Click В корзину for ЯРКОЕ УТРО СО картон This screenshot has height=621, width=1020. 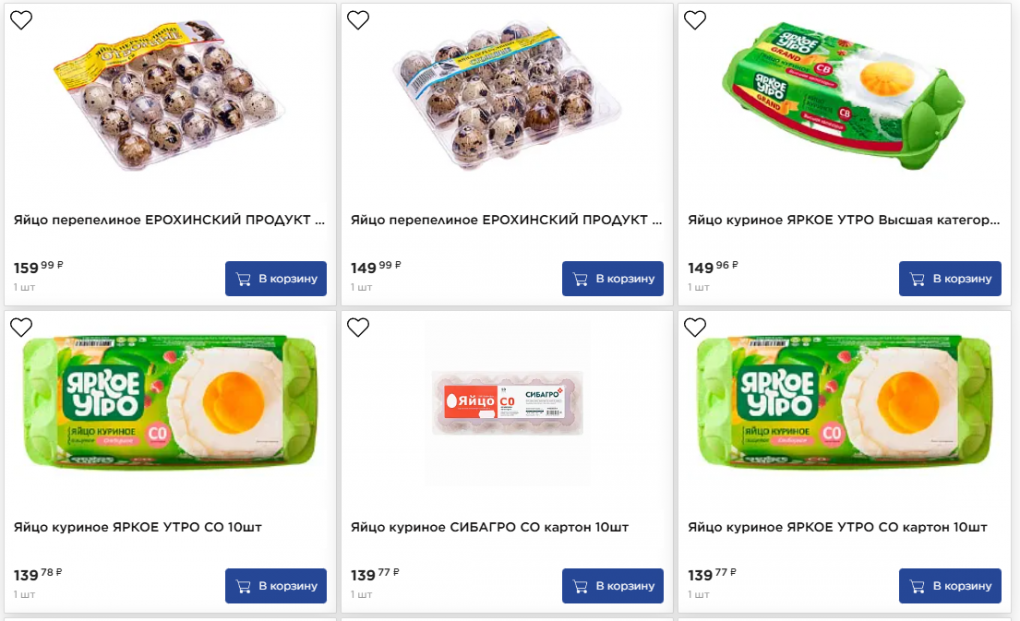(x=950, y=586)
